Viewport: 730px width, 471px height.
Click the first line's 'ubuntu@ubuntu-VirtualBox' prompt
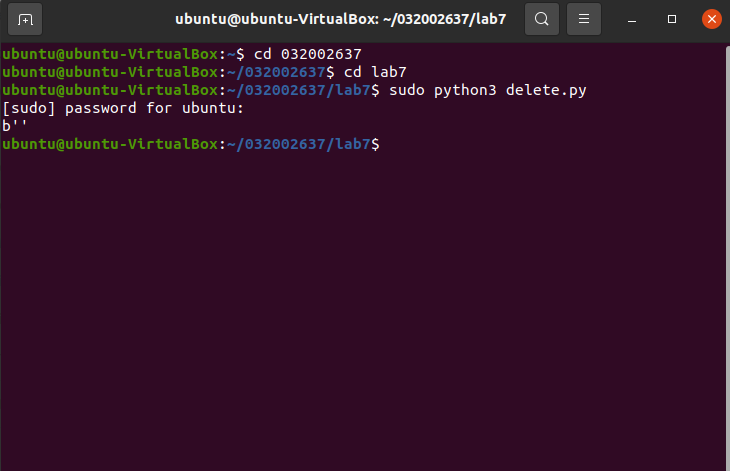click(x=109, y=54)
